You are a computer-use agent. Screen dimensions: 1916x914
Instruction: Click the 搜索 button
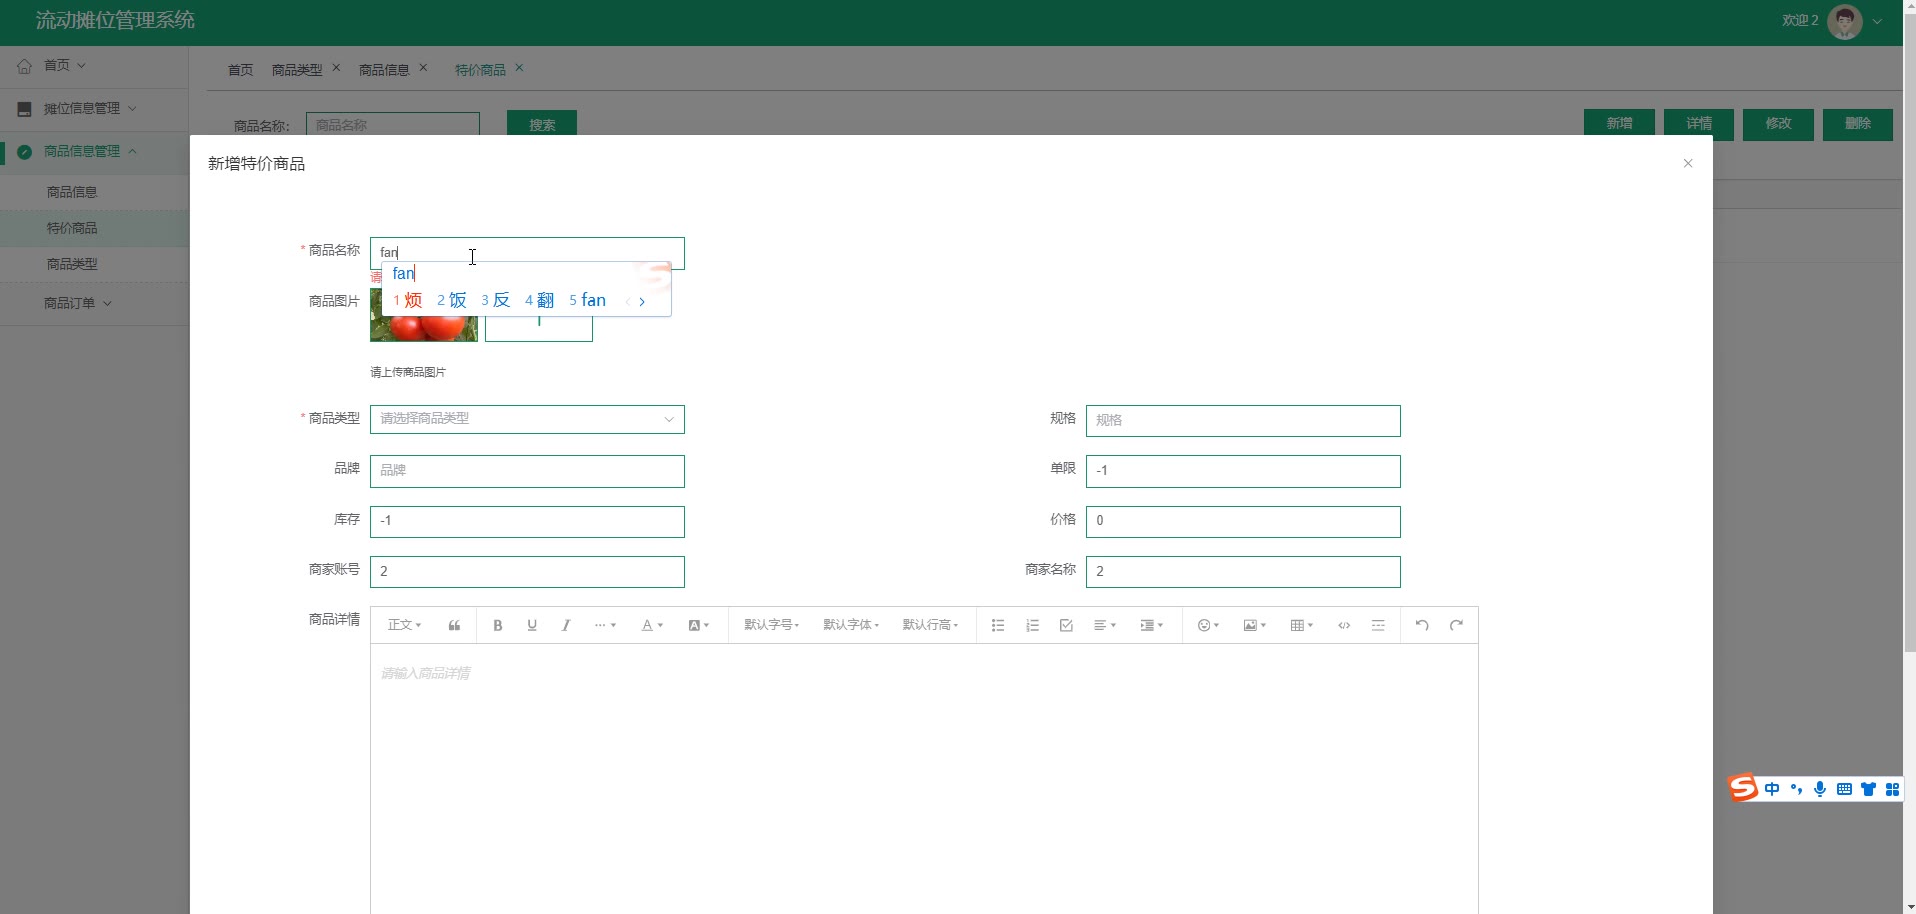[542, 123]
